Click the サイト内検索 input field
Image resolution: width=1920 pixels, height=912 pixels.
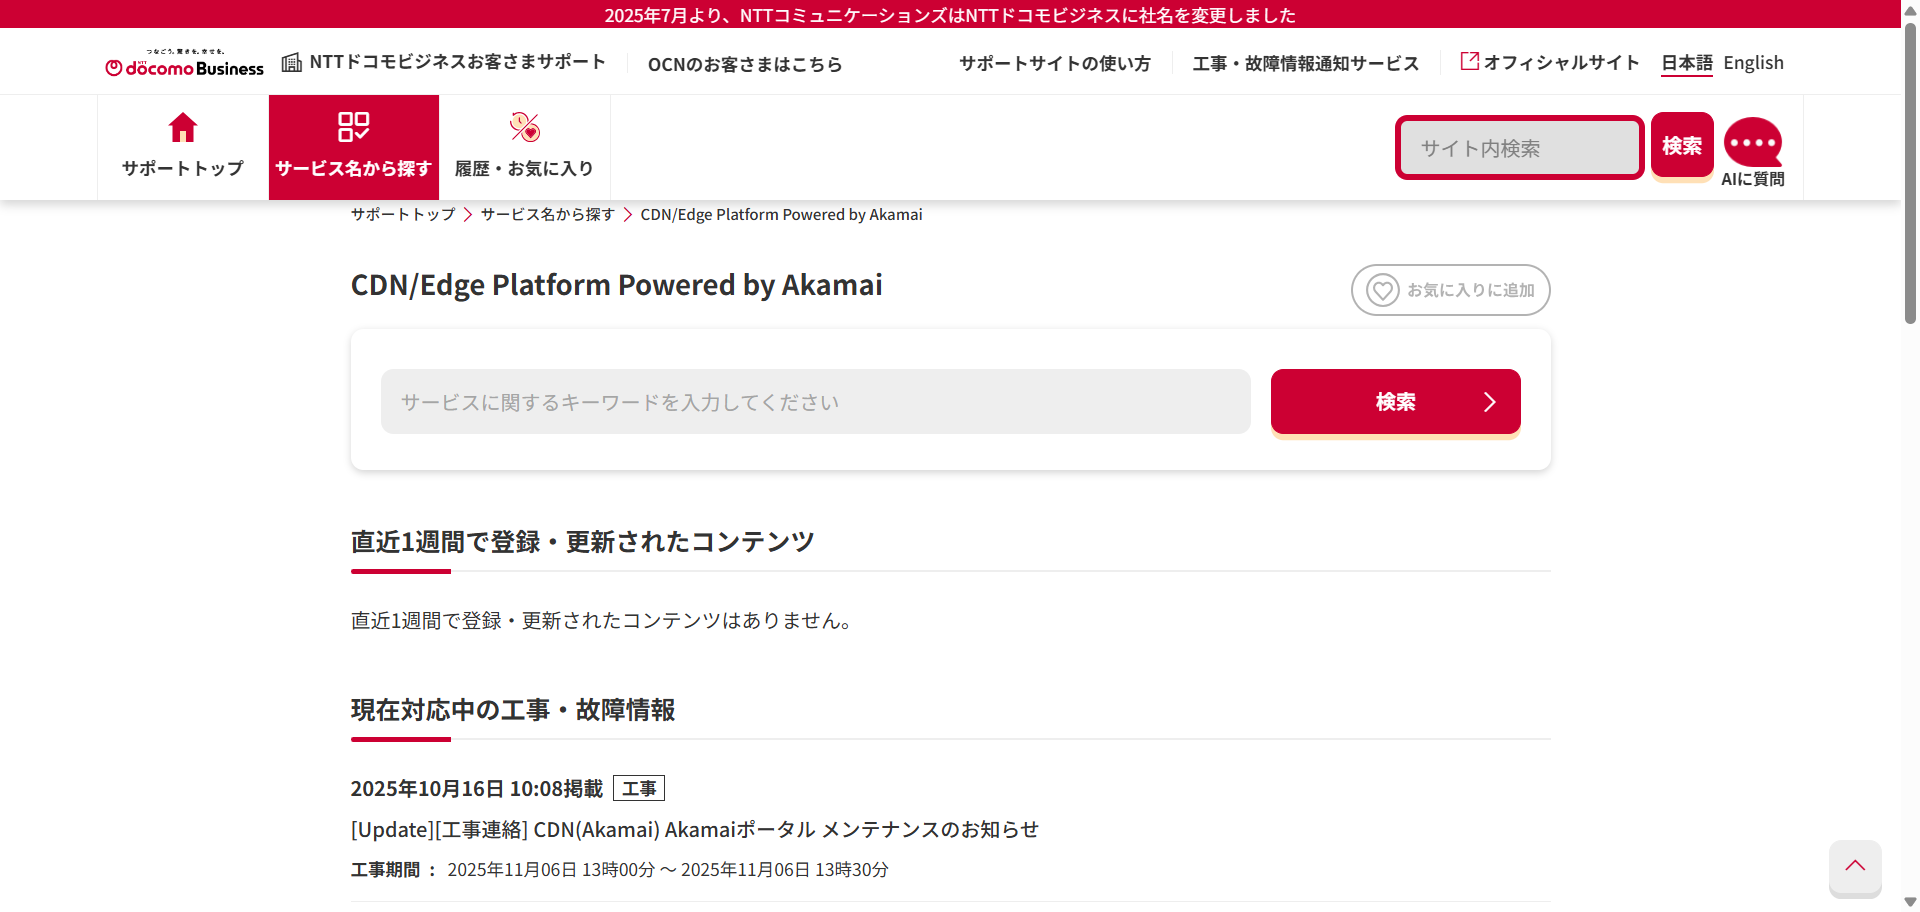pos(1519,148)
